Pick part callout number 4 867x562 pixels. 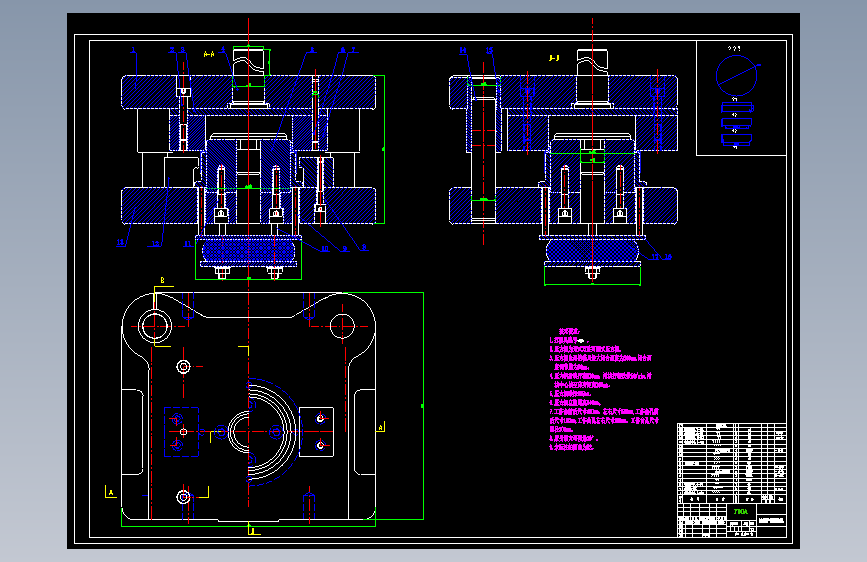[x=223, y=50]
